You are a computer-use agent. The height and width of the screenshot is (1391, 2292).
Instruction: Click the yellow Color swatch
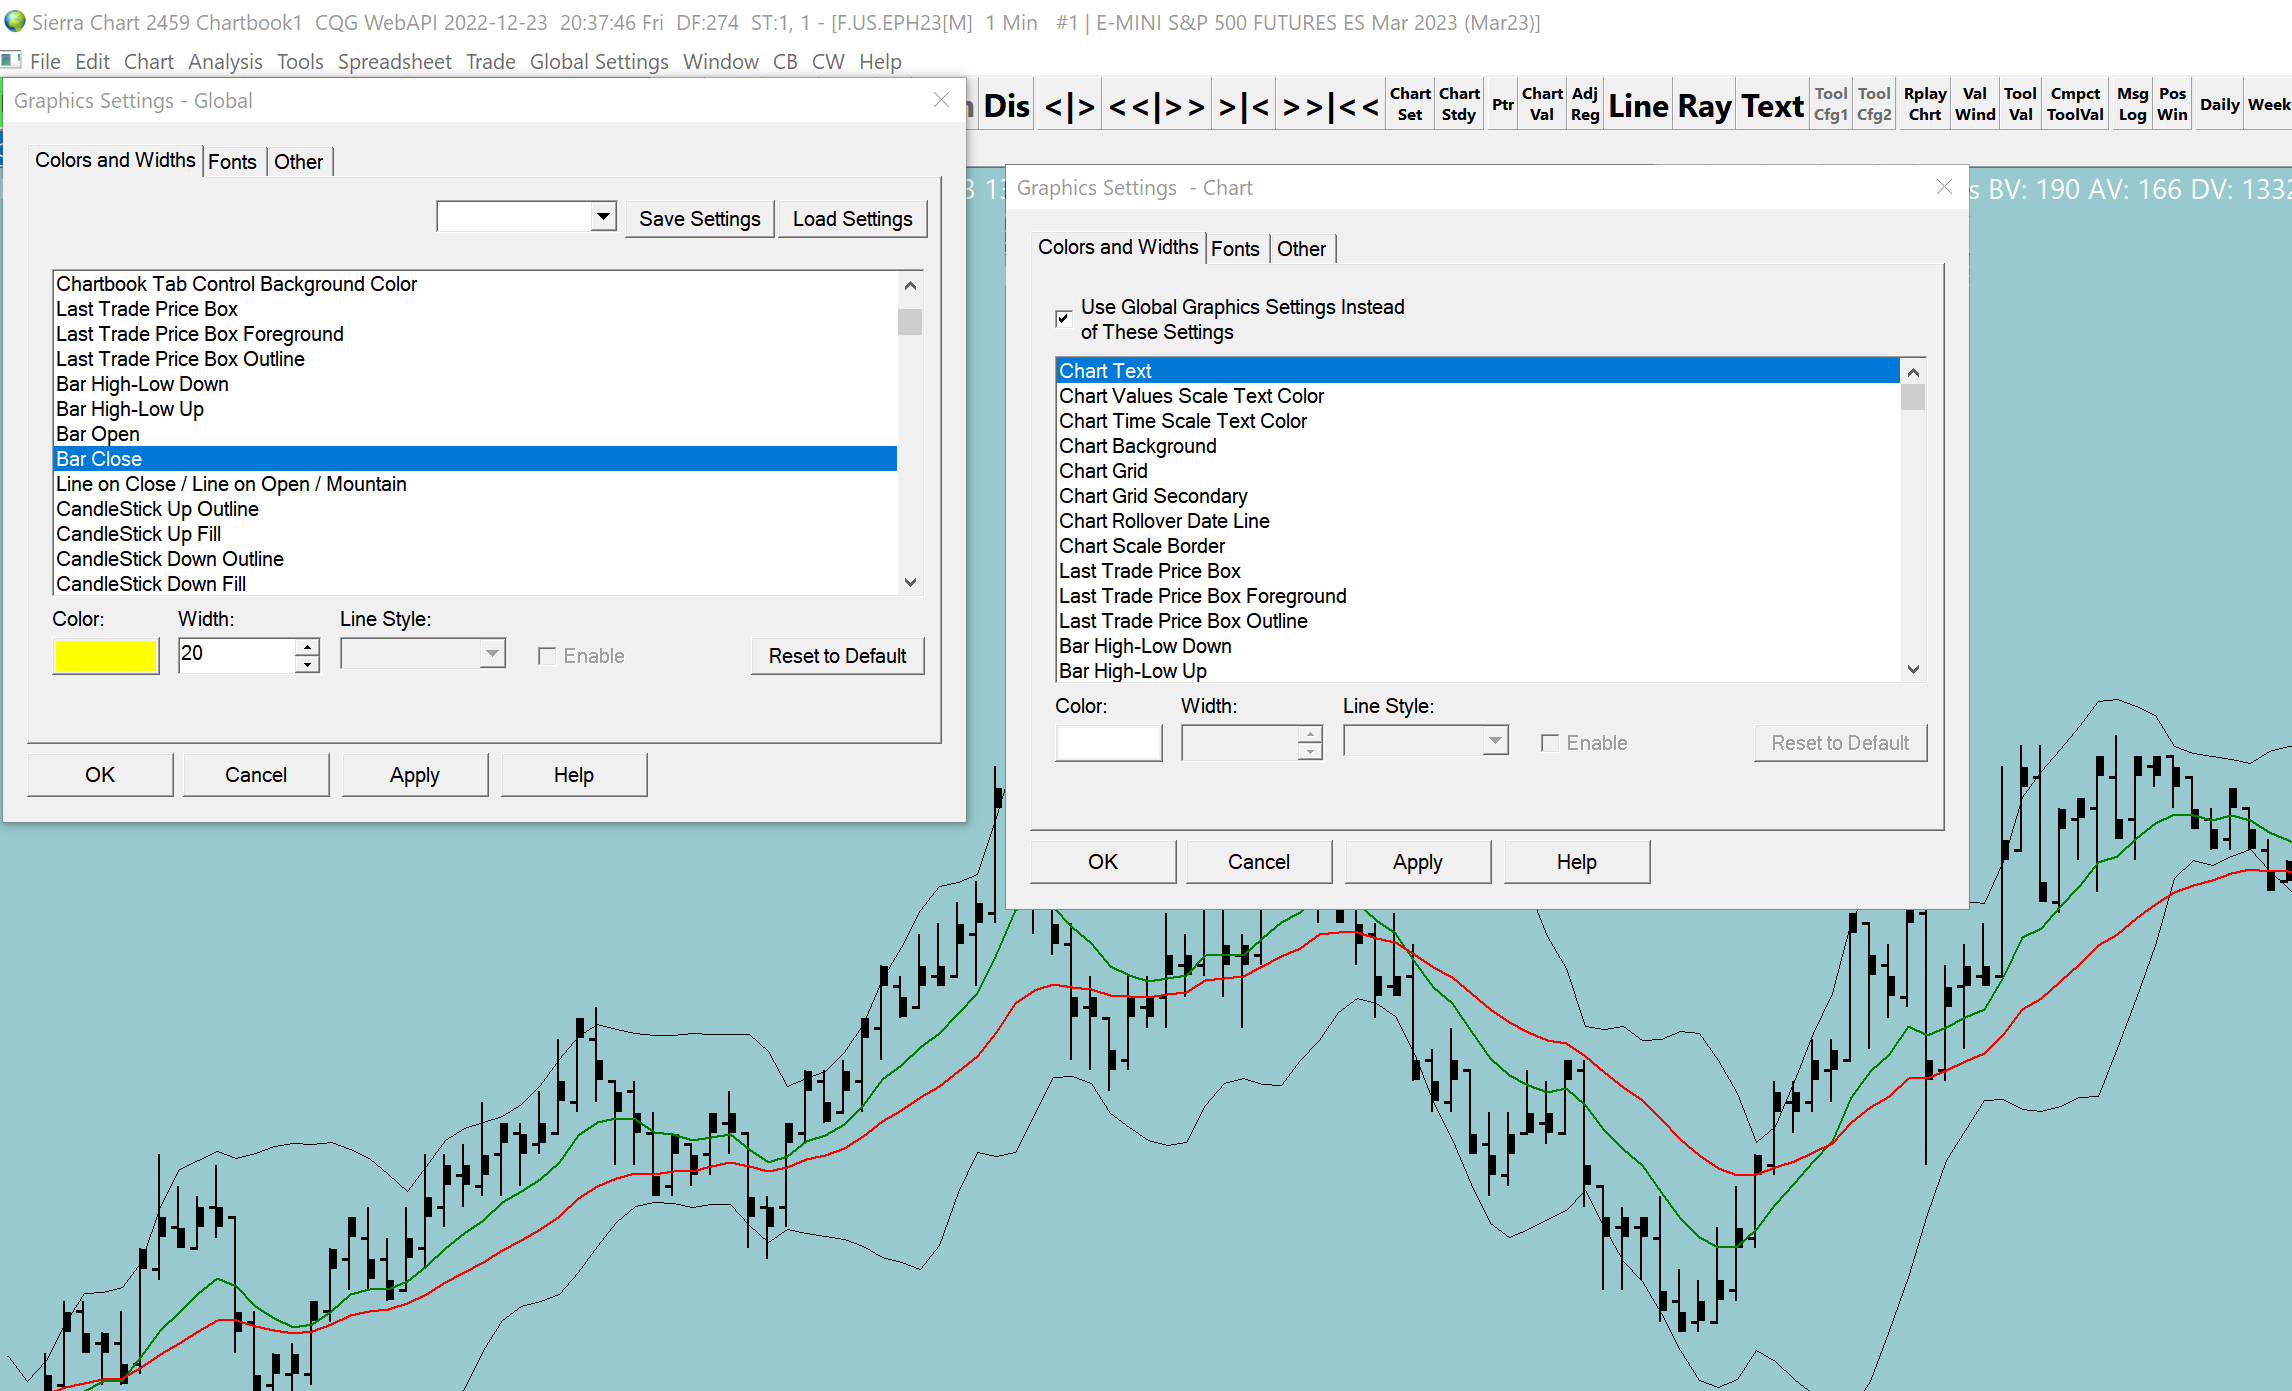106,656
